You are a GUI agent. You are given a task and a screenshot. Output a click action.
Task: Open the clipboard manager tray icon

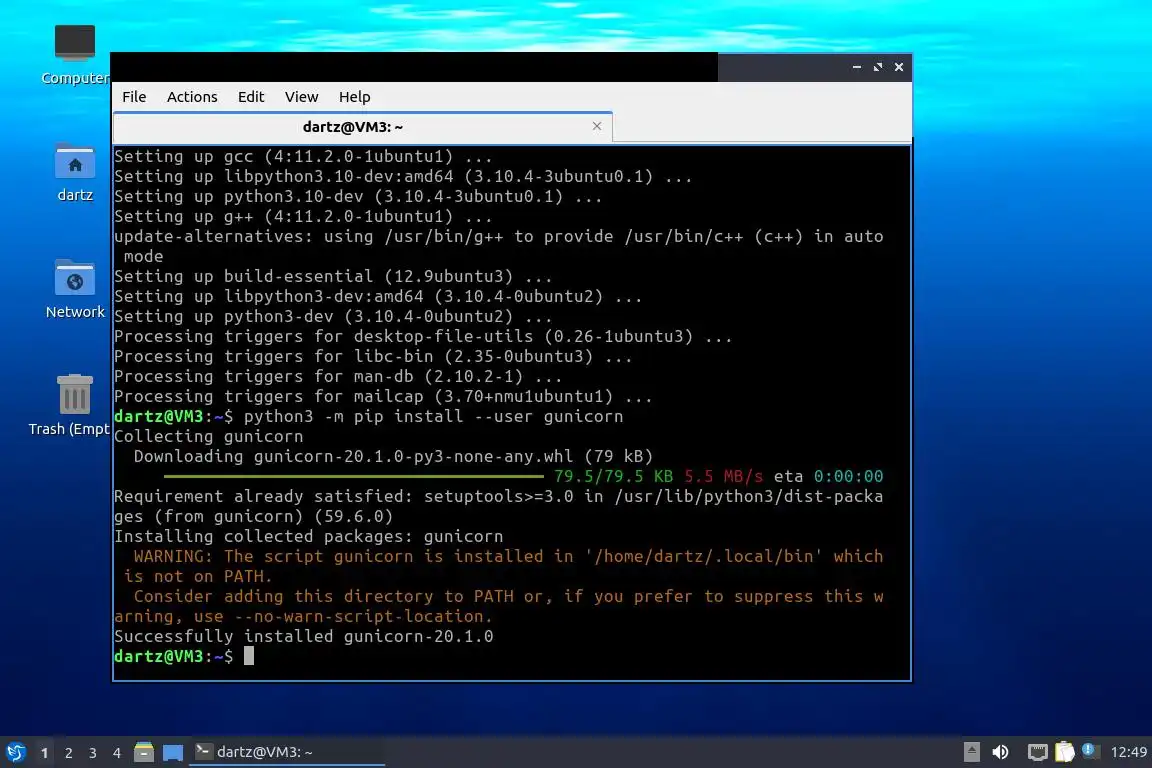[x=1065, y=752]
